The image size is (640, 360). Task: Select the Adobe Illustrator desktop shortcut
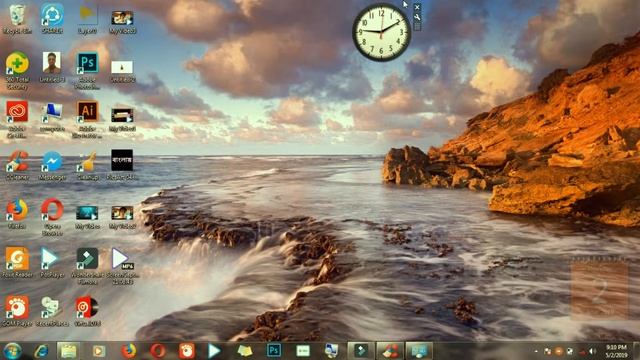coord(87,119)
